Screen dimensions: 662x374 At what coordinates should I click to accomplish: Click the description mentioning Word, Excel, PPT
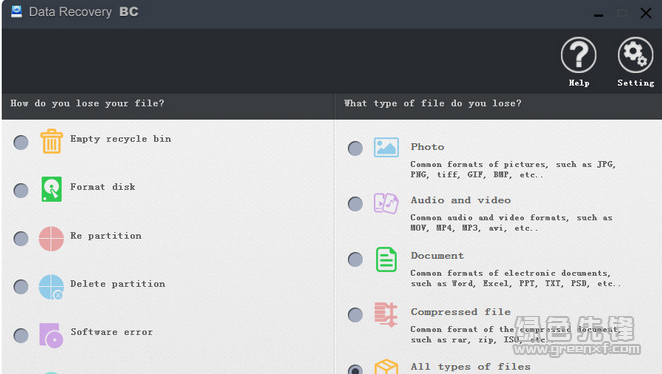coord(515,278)
